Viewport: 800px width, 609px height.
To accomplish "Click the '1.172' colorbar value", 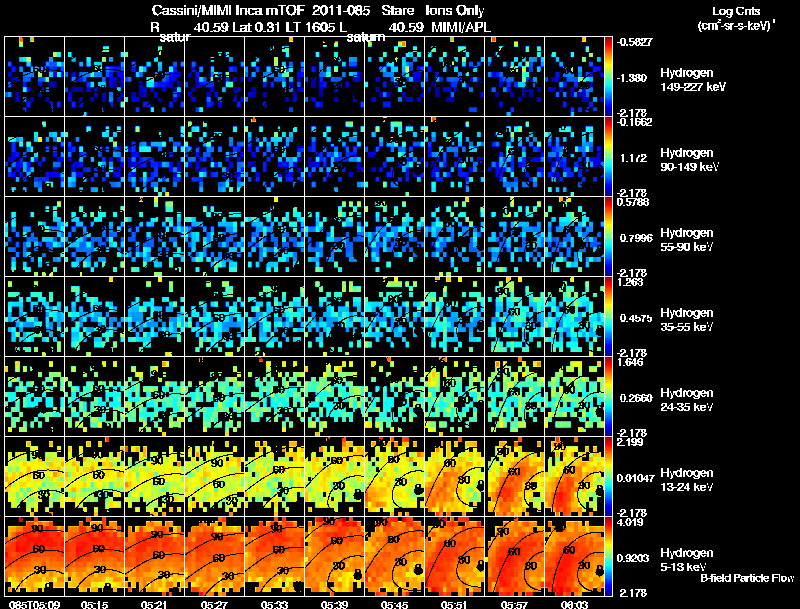I will tap(633, 158).
